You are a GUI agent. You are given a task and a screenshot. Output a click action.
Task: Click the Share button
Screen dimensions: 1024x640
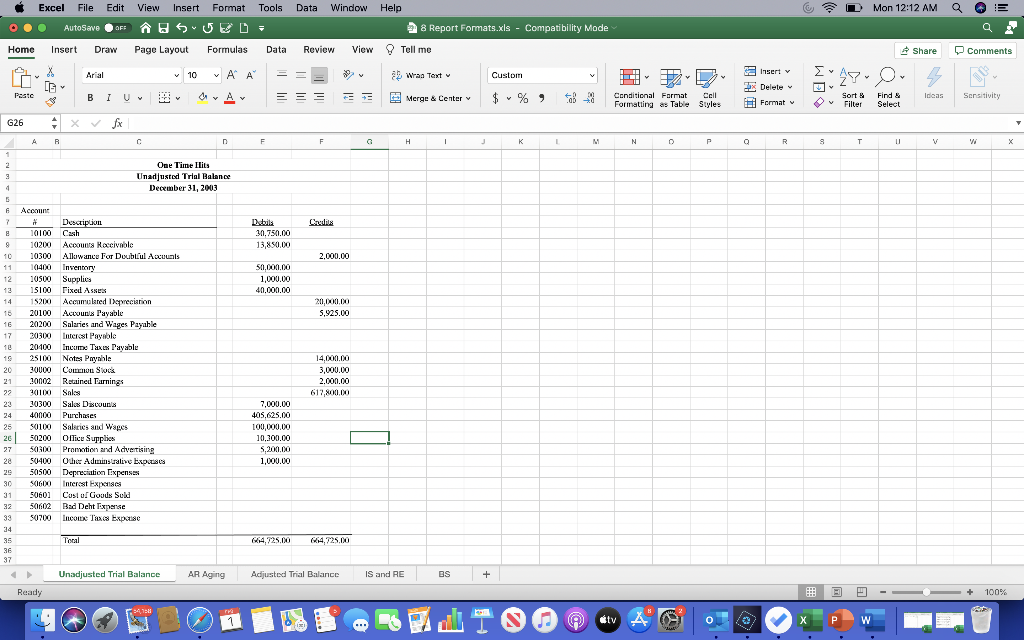click(918, 50)
